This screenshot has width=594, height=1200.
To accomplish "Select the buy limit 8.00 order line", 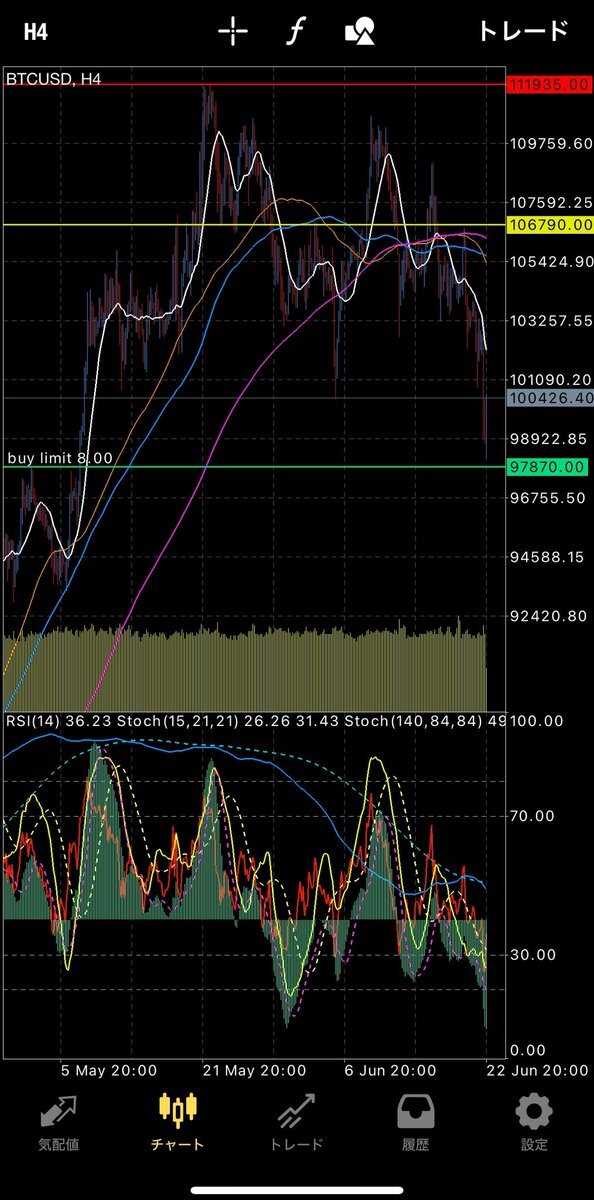I will [x=60, y=458].
